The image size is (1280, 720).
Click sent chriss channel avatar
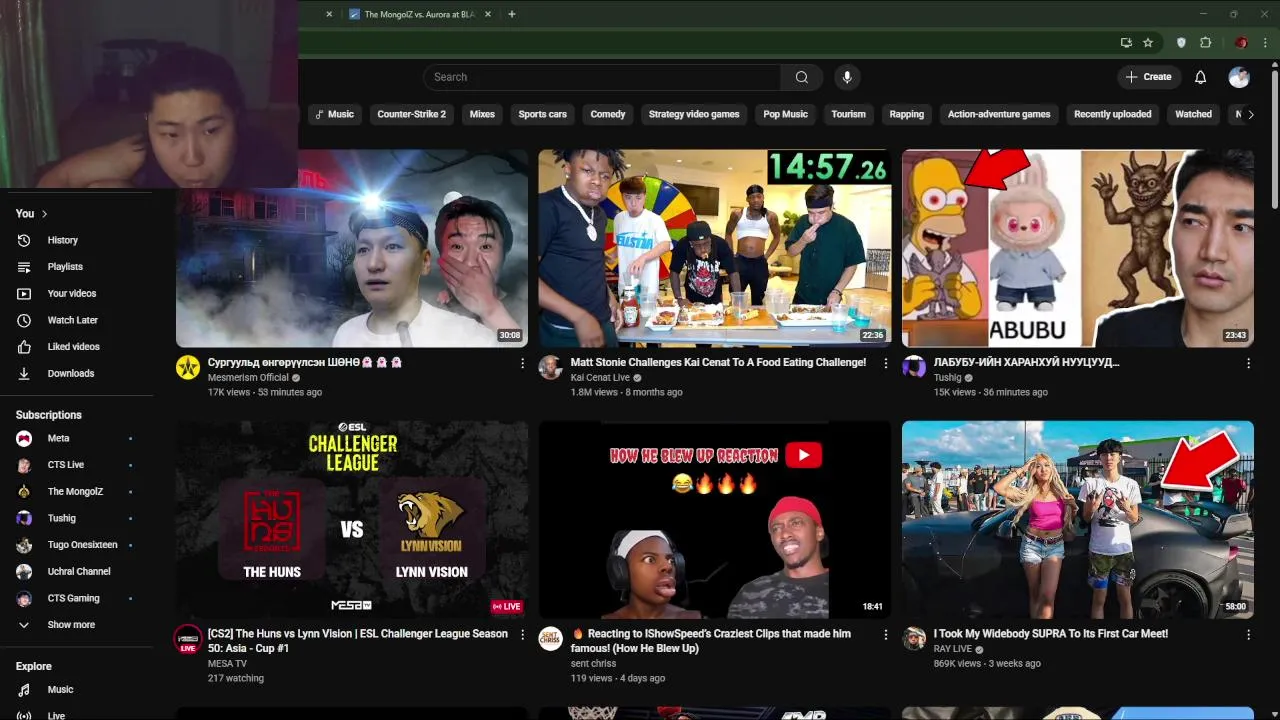coord(551,638)
